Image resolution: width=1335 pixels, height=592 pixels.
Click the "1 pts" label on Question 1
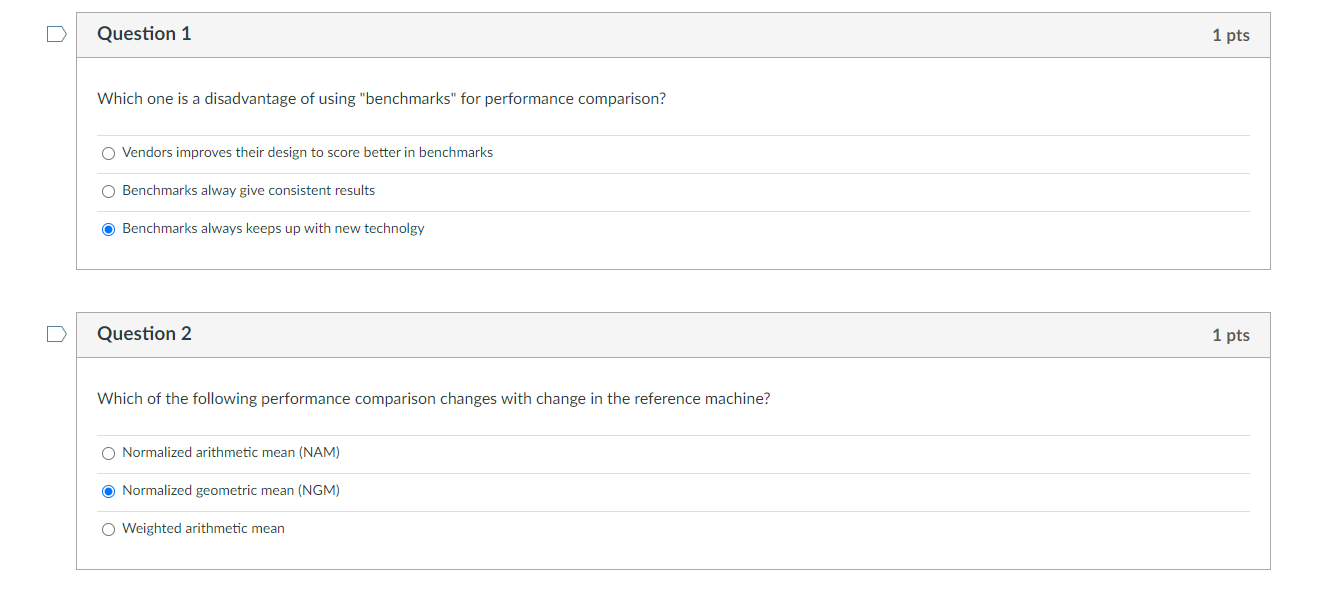[1230, 35]
